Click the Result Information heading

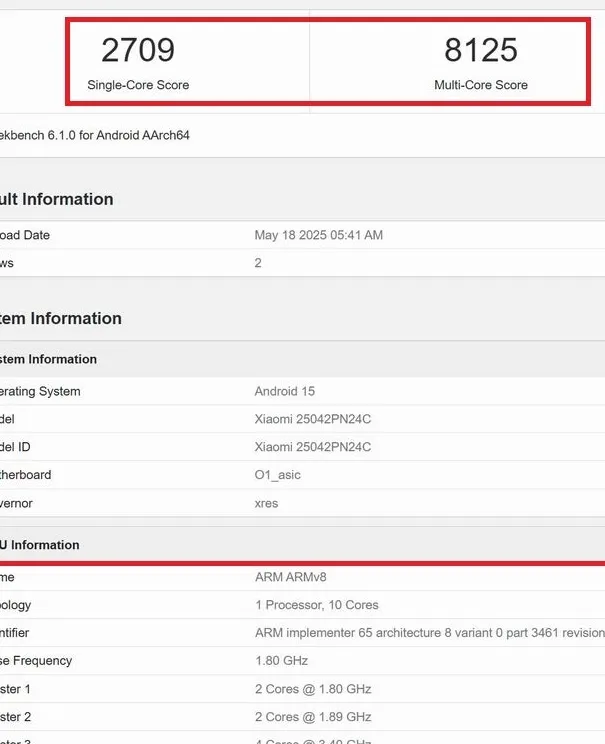[56, 199]
